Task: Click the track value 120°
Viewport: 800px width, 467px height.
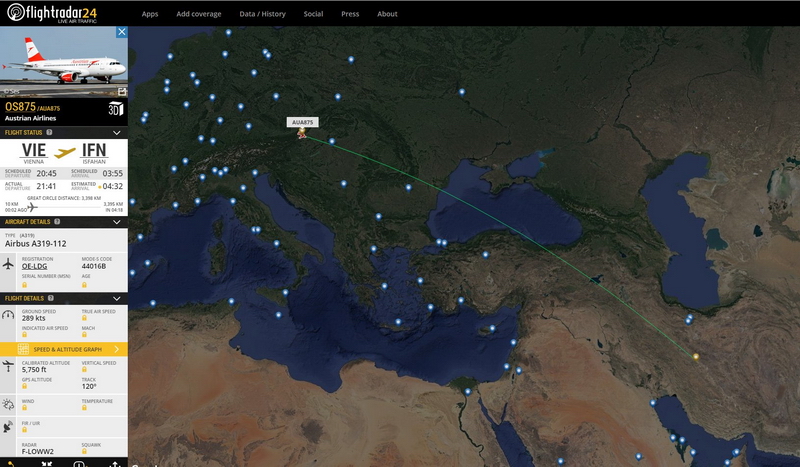Action: [89, 386]
